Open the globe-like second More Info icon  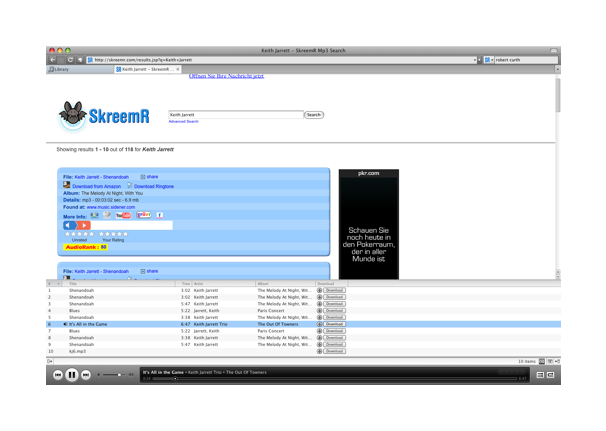click(107, 215)
